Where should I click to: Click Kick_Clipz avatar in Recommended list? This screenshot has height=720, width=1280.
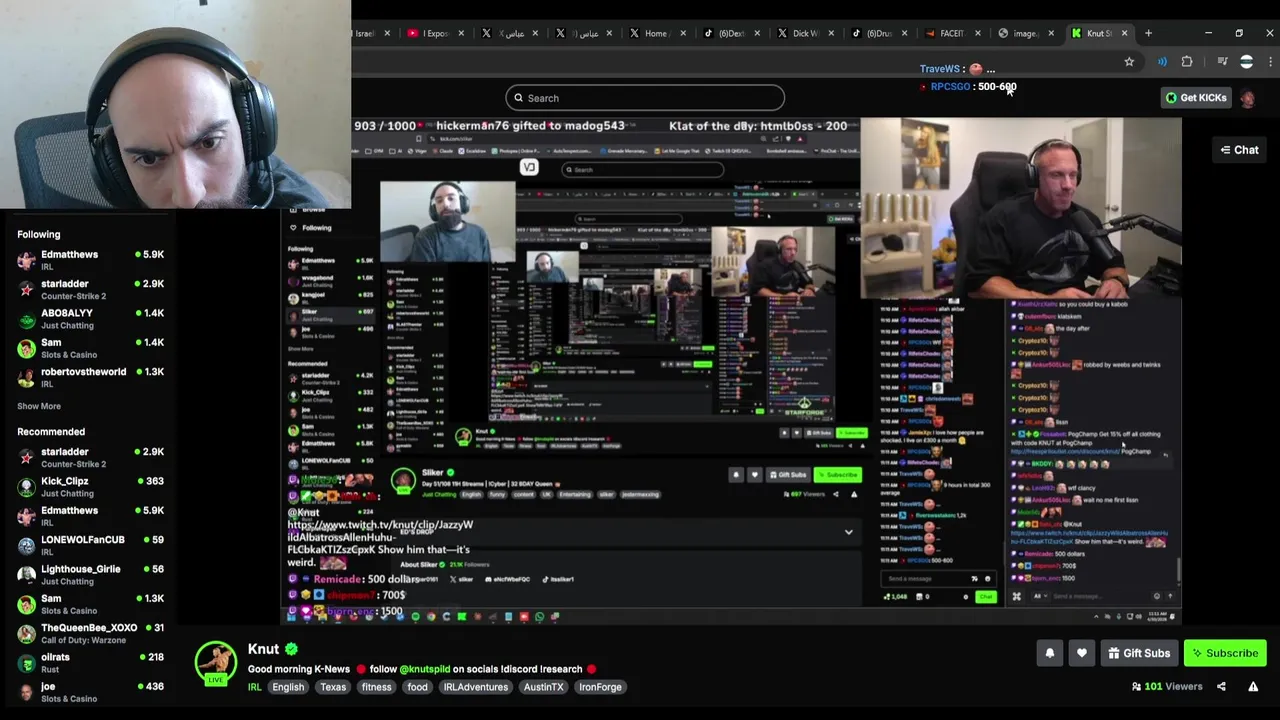pyautogui.click(x=26, y=487)
